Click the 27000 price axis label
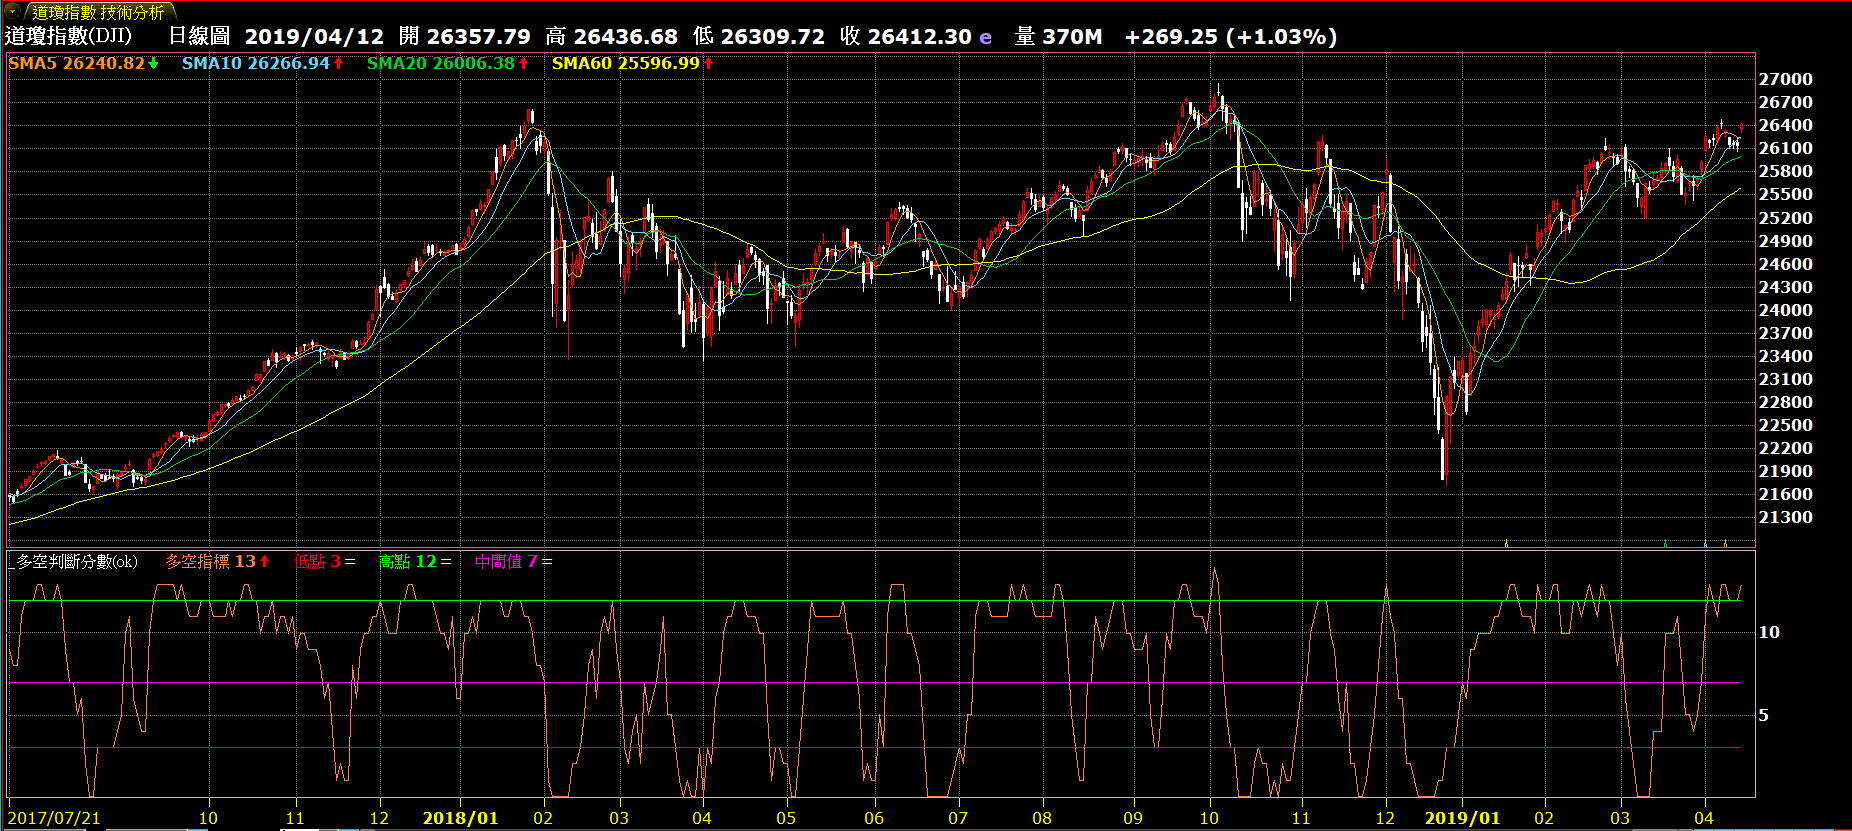 tap(1785, 79)
